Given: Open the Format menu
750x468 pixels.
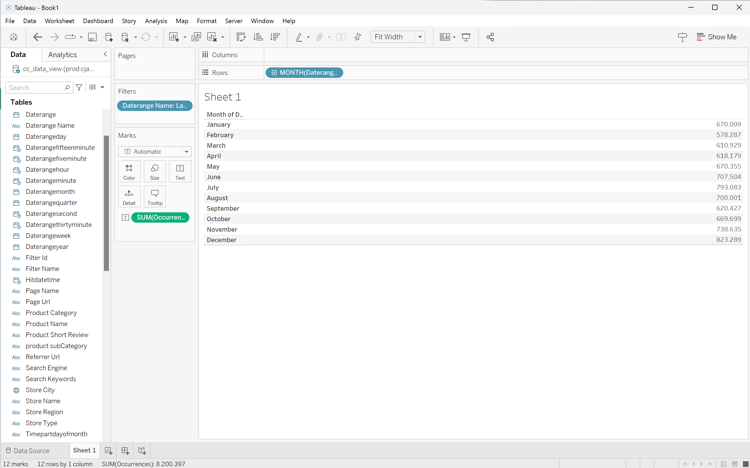Looking at the screenshot, I should point(207,21).
